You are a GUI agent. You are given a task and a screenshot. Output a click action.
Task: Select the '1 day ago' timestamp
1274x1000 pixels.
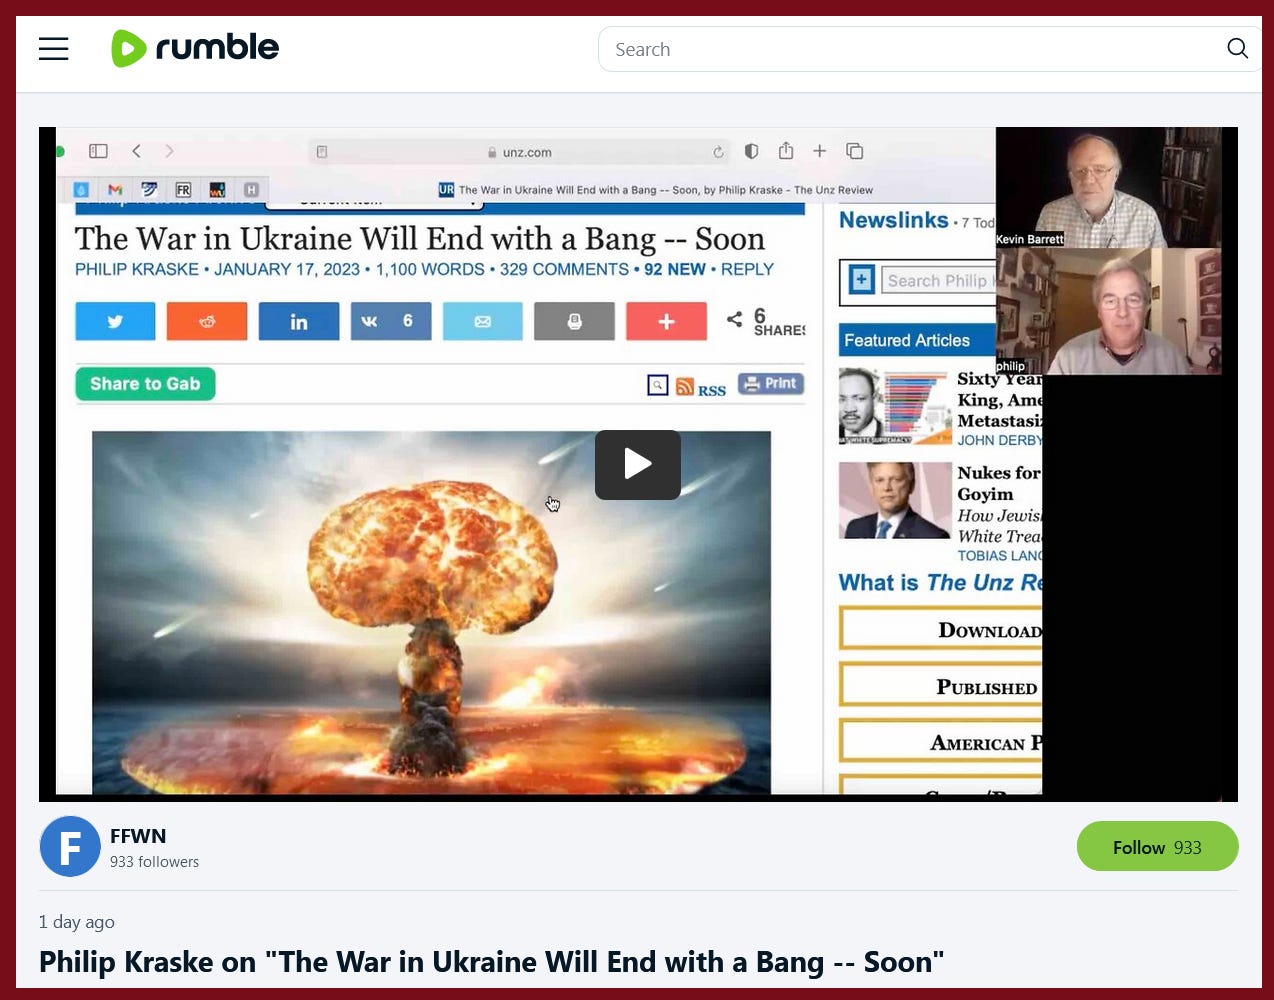coord(77,922)
